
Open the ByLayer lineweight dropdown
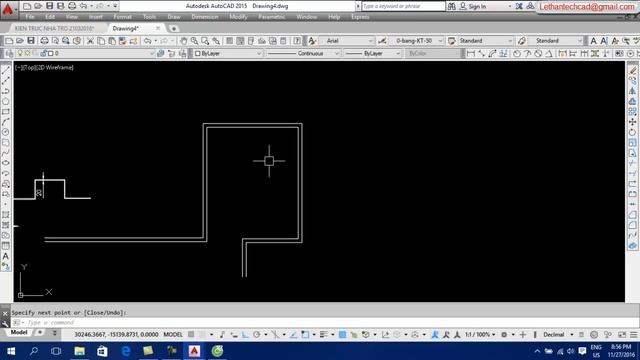tap(372, 53)
